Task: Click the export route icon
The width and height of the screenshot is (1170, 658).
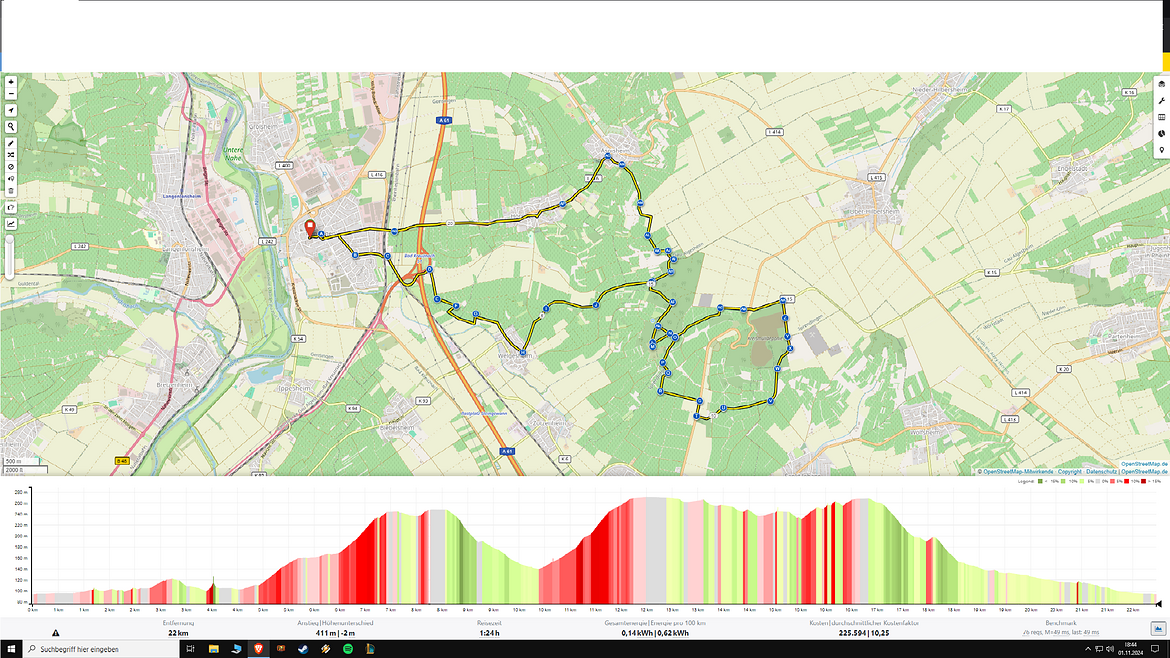Action: (10, 207)
